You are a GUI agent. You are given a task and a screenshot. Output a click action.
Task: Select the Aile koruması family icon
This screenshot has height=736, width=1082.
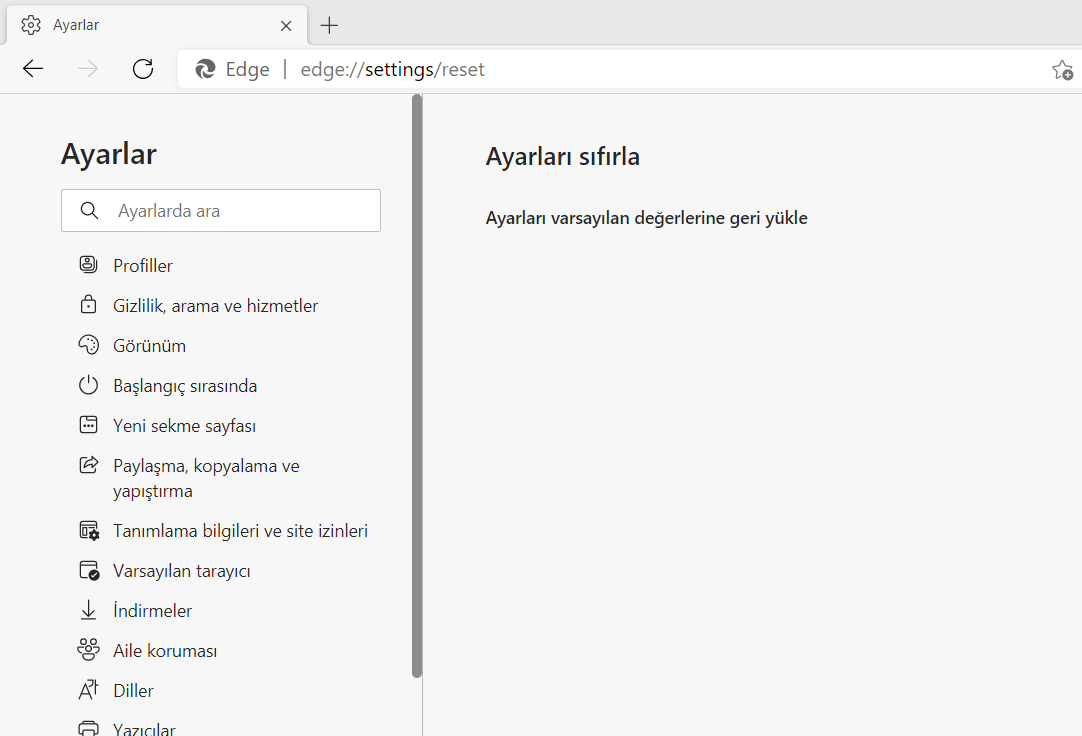tap(89, 650)
